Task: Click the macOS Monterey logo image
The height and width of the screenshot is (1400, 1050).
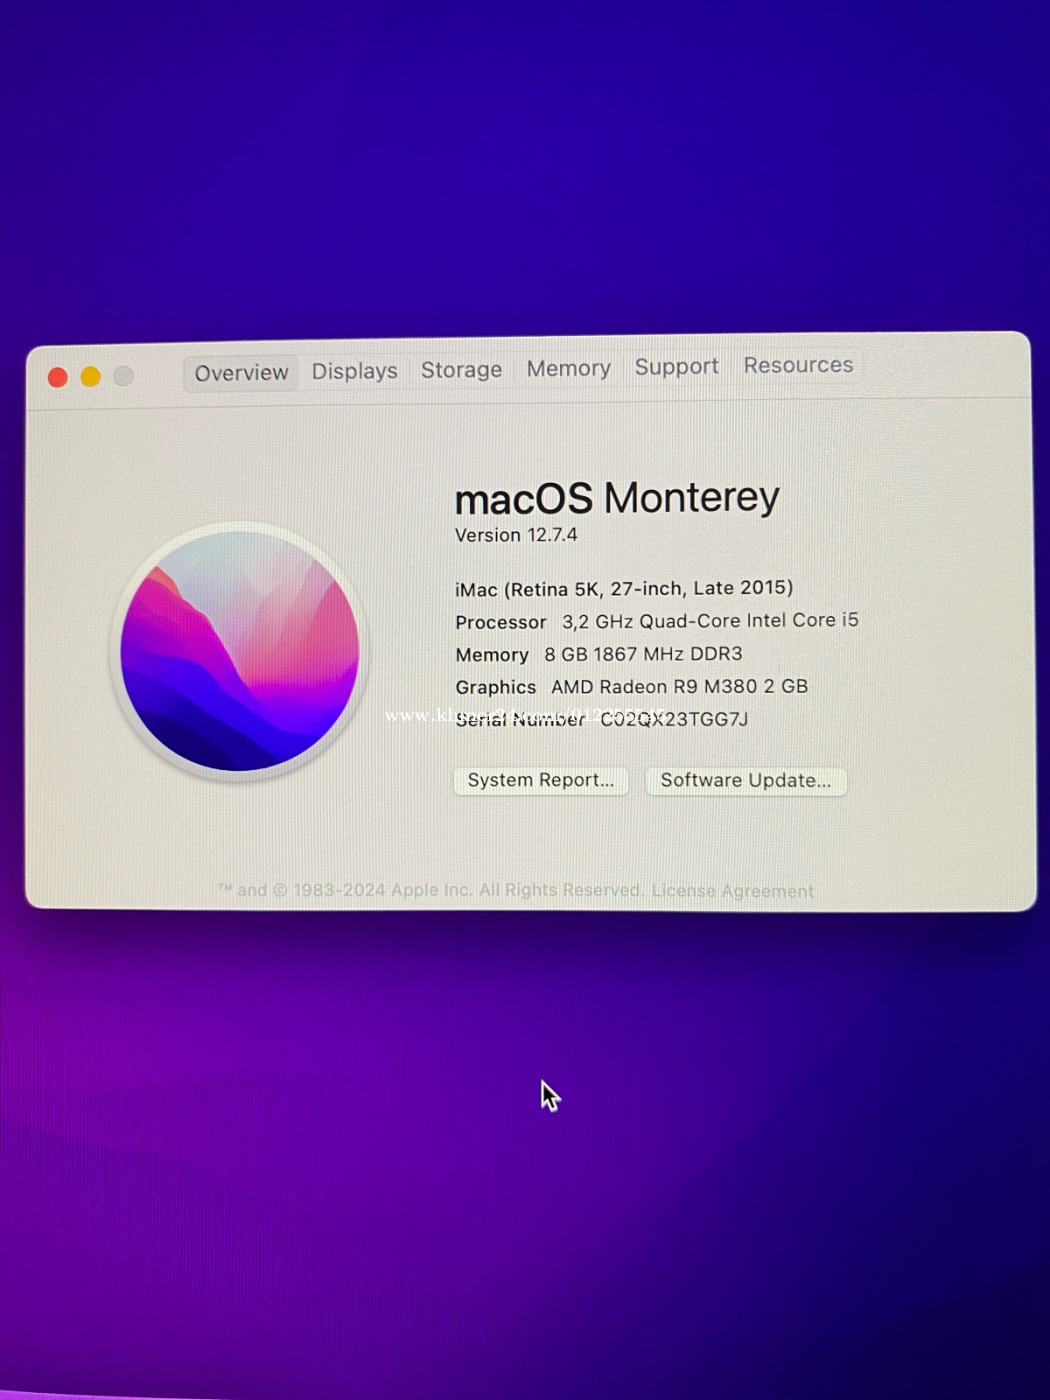Action: 240,651
